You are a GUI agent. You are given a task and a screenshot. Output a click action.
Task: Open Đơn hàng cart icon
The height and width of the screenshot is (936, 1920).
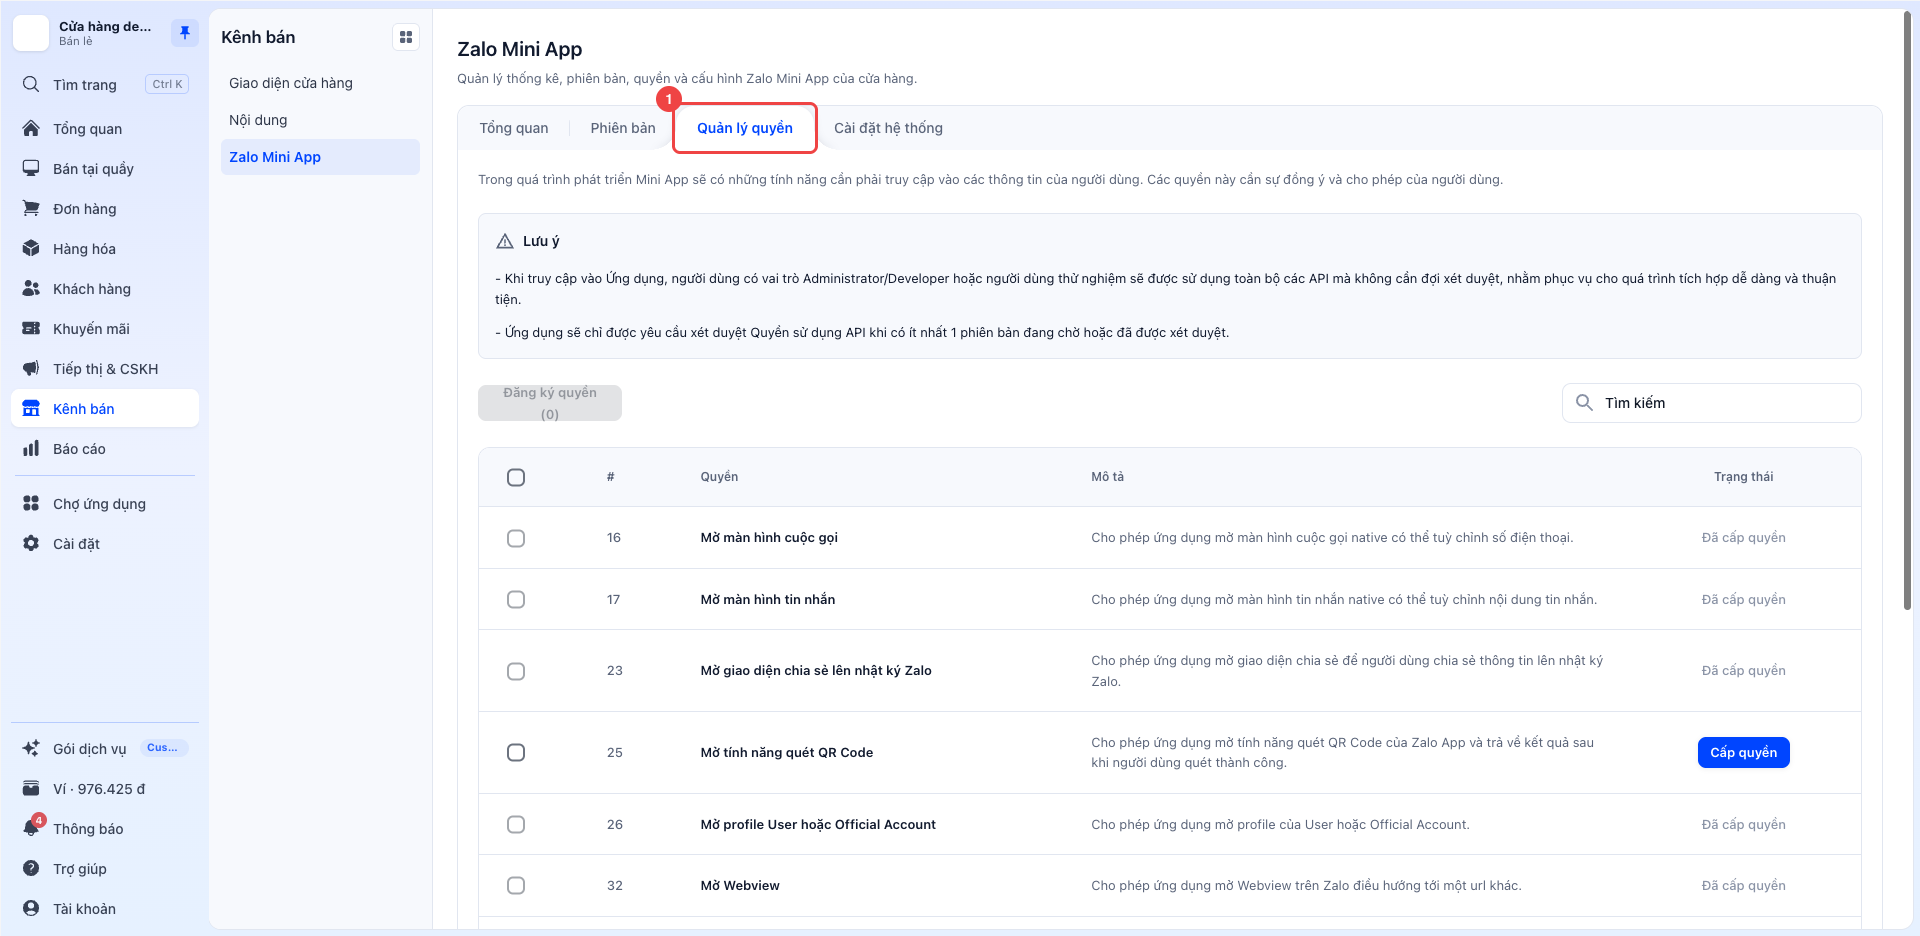[x=31, y=208]
